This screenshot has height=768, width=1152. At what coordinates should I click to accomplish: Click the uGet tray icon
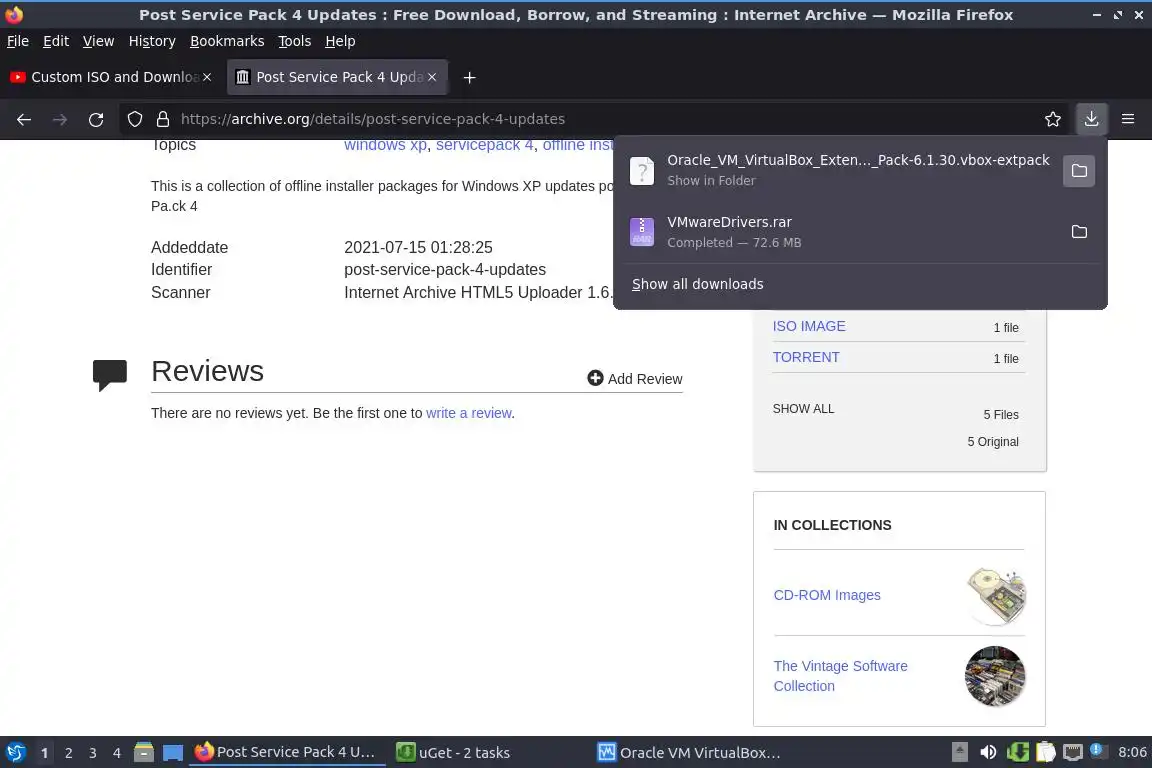pos(1017,752)
